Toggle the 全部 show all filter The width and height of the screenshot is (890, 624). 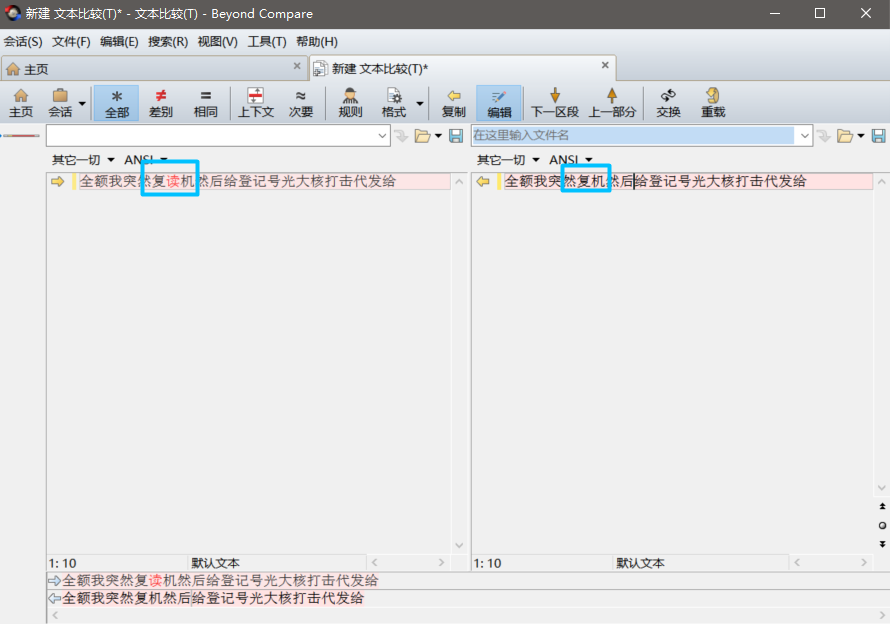click(116, 103)
